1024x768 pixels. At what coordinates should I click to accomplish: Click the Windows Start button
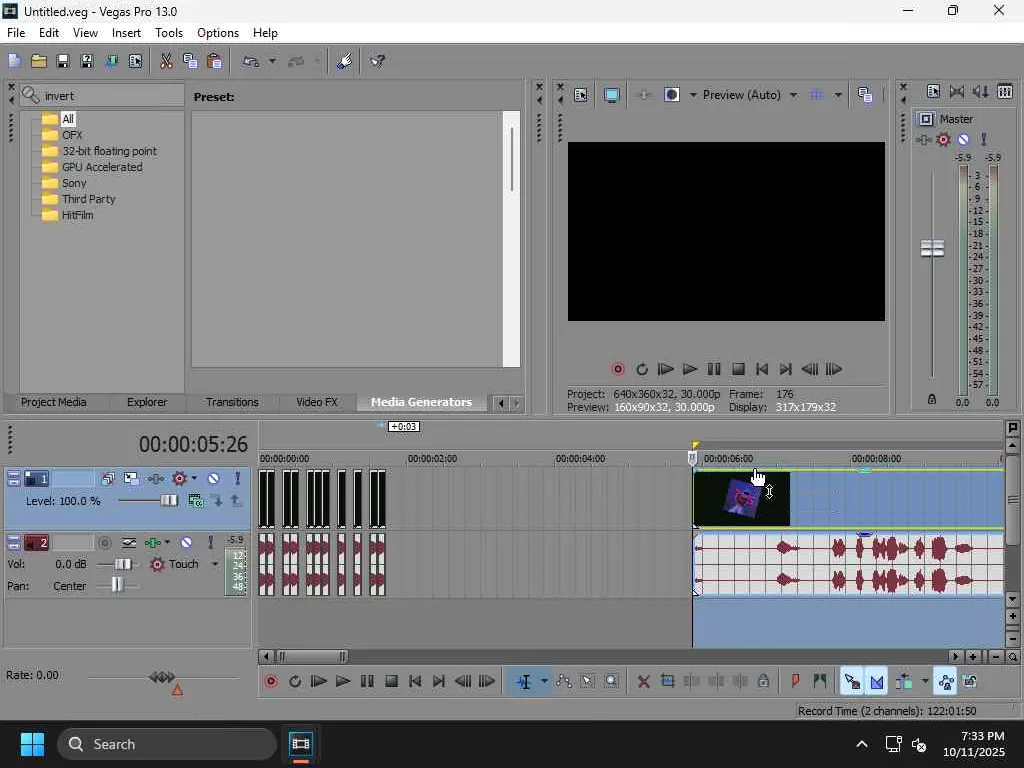[32, 744]
